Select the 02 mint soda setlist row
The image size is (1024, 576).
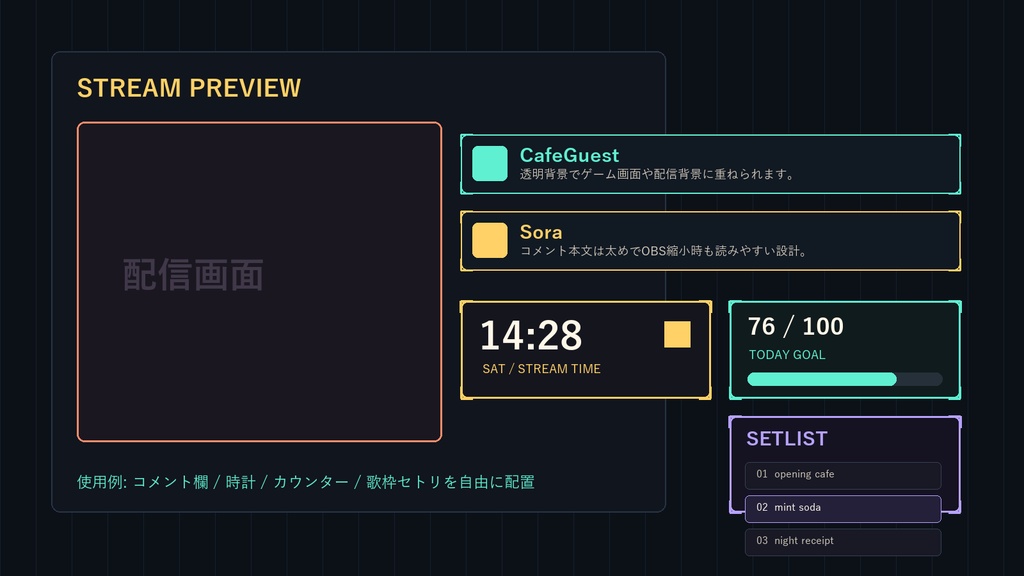point(843,508)
